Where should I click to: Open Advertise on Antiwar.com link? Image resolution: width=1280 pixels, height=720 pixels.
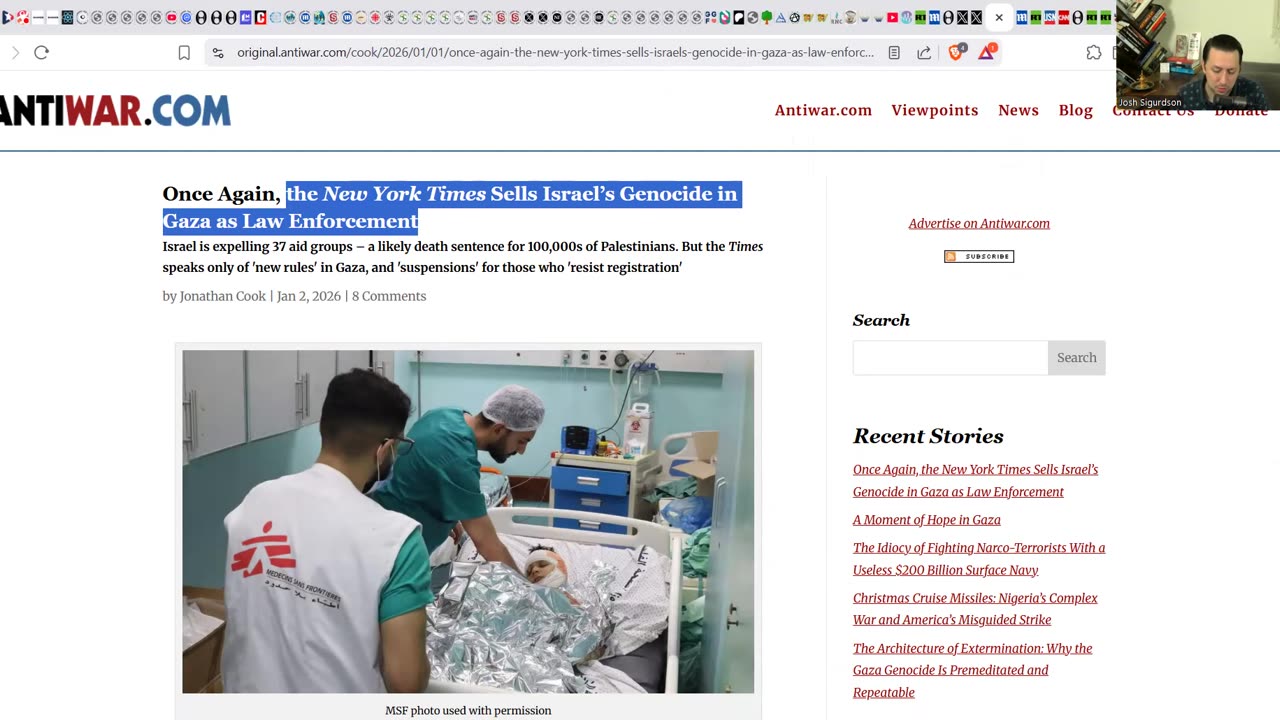[x=979, y=223]
